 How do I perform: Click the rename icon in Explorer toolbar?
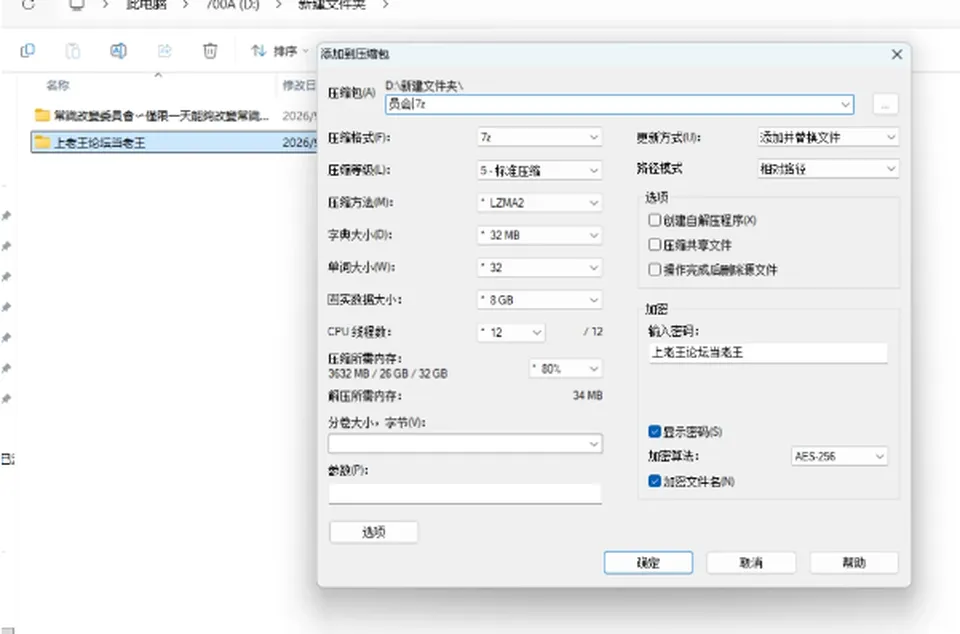pos(118,51)
